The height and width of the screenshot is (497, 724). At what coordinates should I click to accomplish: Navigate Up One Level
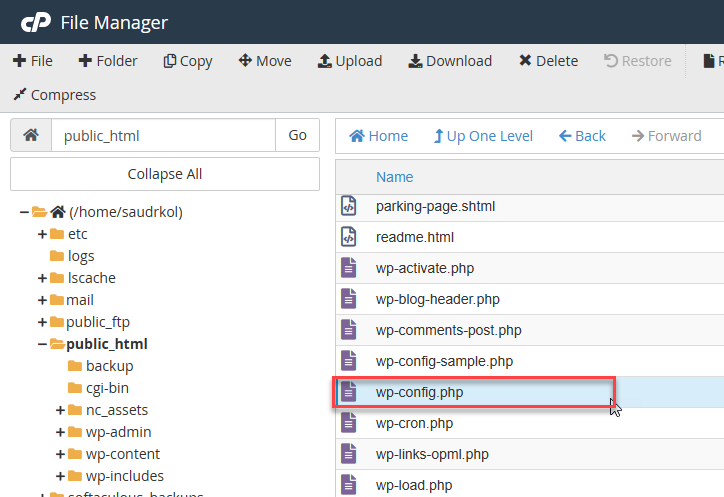click(483, 136)
